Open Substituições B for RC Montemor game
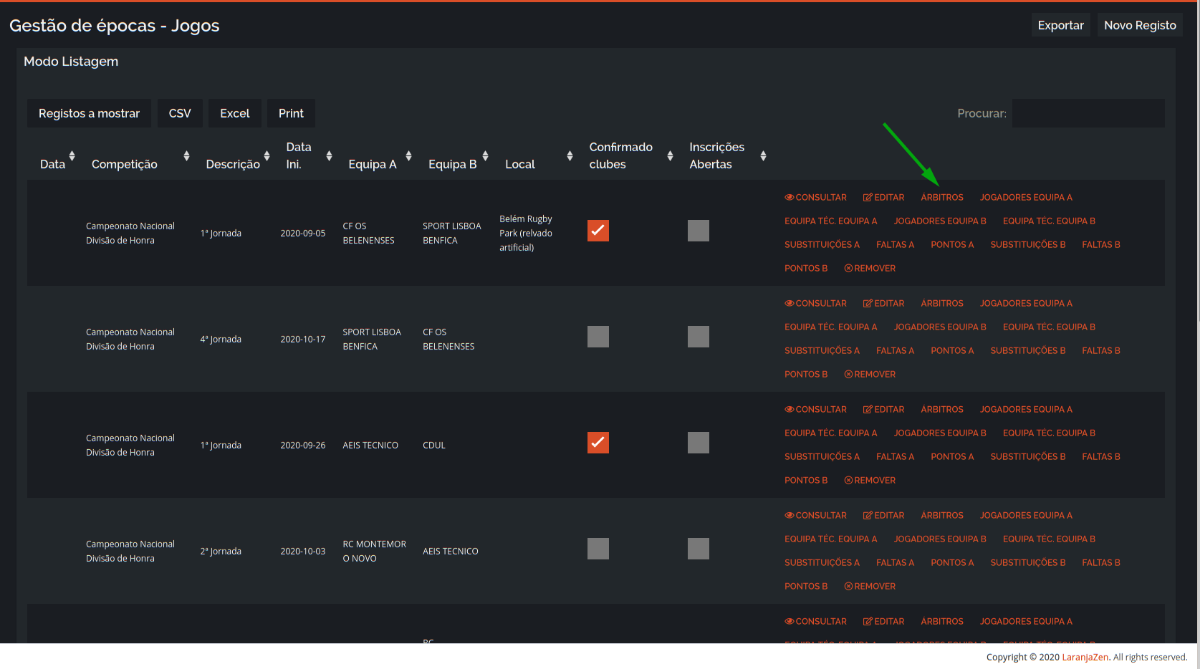This screenshot has width=1200, height=669. (x=1028, y=563)
